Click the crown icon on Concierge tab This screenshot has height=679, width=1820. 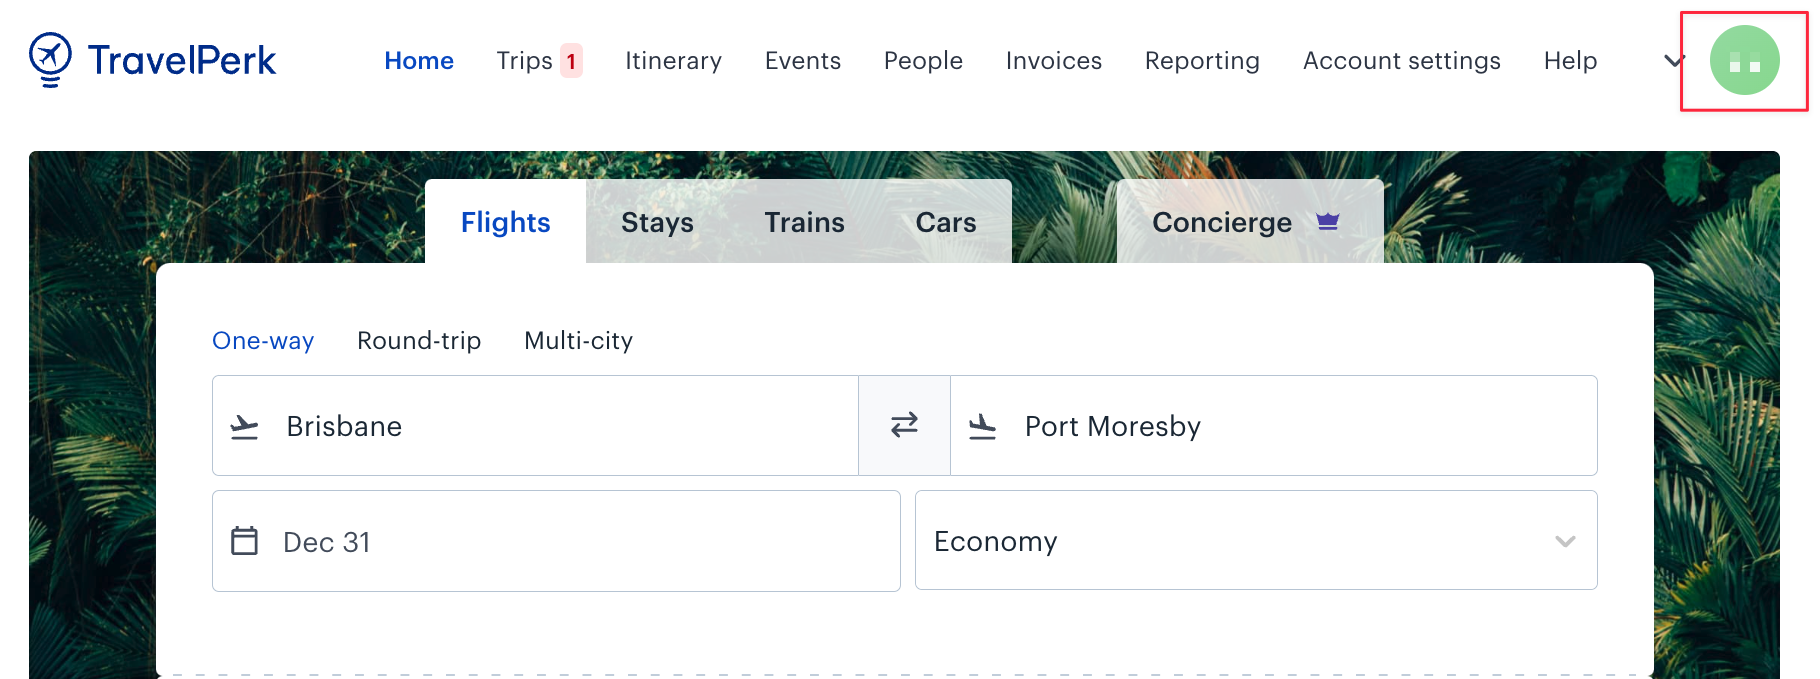[1328, 221]
